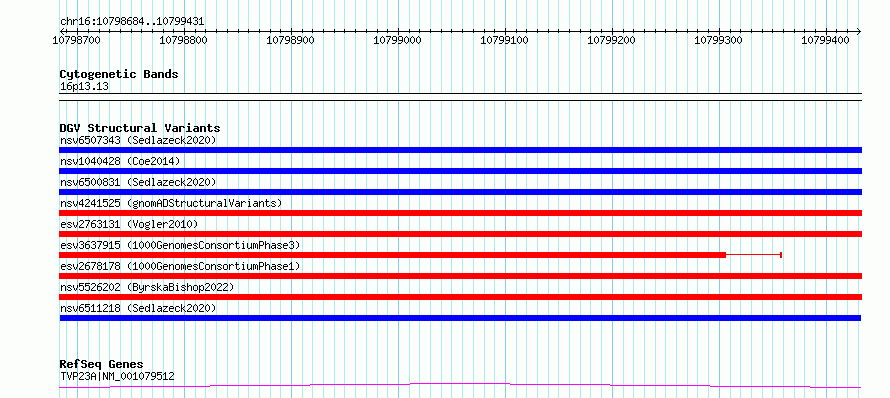Viewport: 890px width, 398px height.
Task: Select variant label nsv6511218 (Sedlazeck2020)
Action: [138, 308]
